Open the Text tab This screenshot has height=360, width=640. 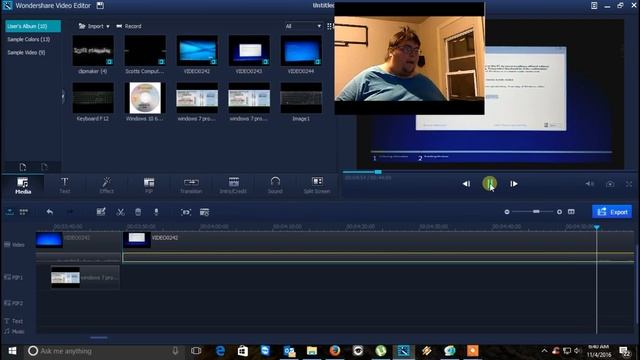point(64,186)
